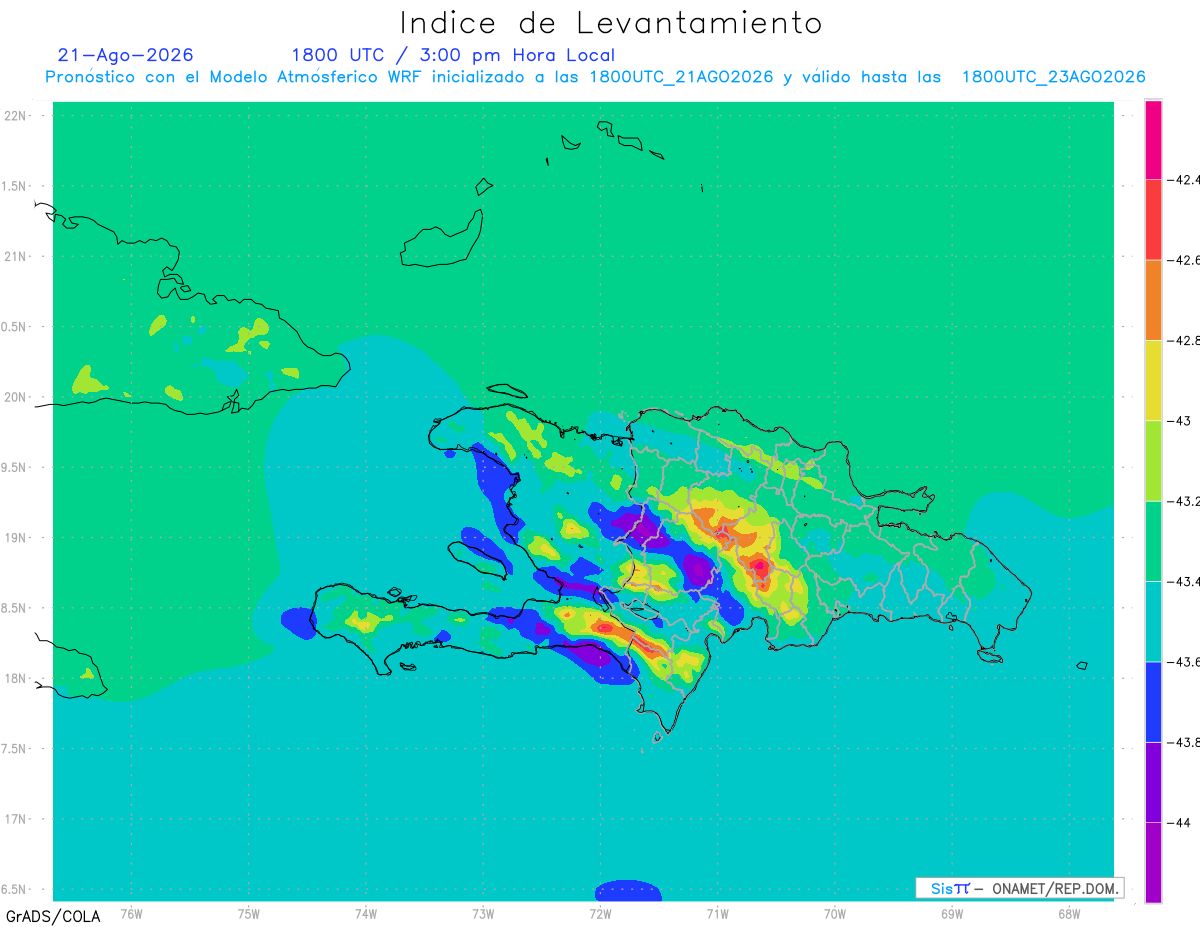Click the '75W' longitude label
Screen dimensions: 1200x927
[248, 912]
